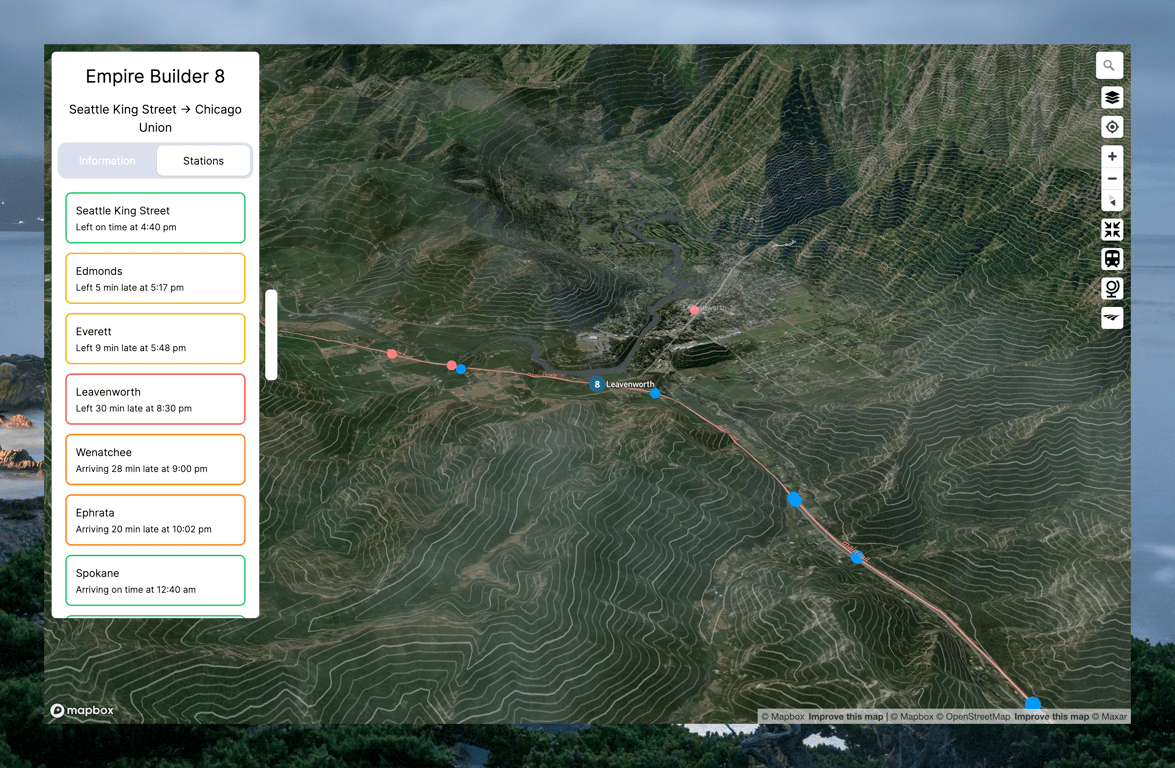
Task: Select the train 8 marker on map
Action: coord(596,384)
